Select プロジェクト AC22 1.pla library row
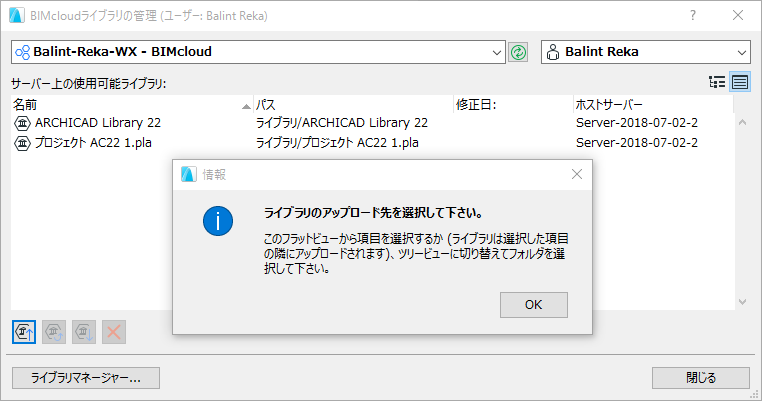The image size is (762, 401). [372, 143]
